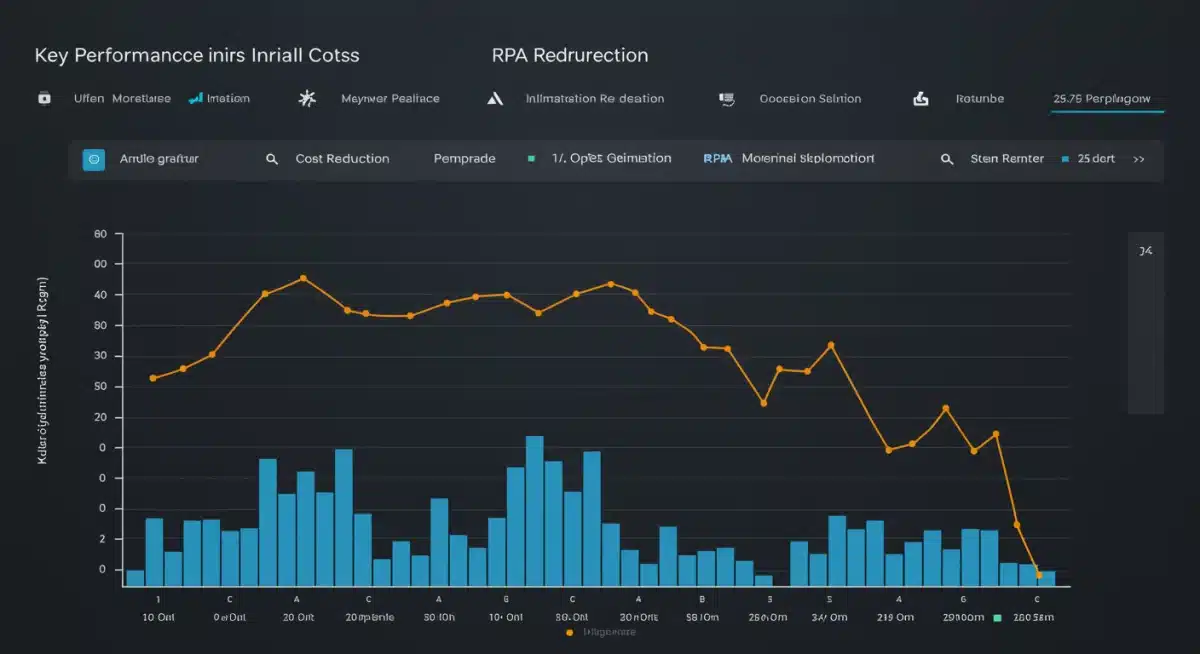Click the Rotunbe download icon
Image resolution: width=1200 pixels, height=654 pixels.
pyautogui.click(x=921, y=98)
